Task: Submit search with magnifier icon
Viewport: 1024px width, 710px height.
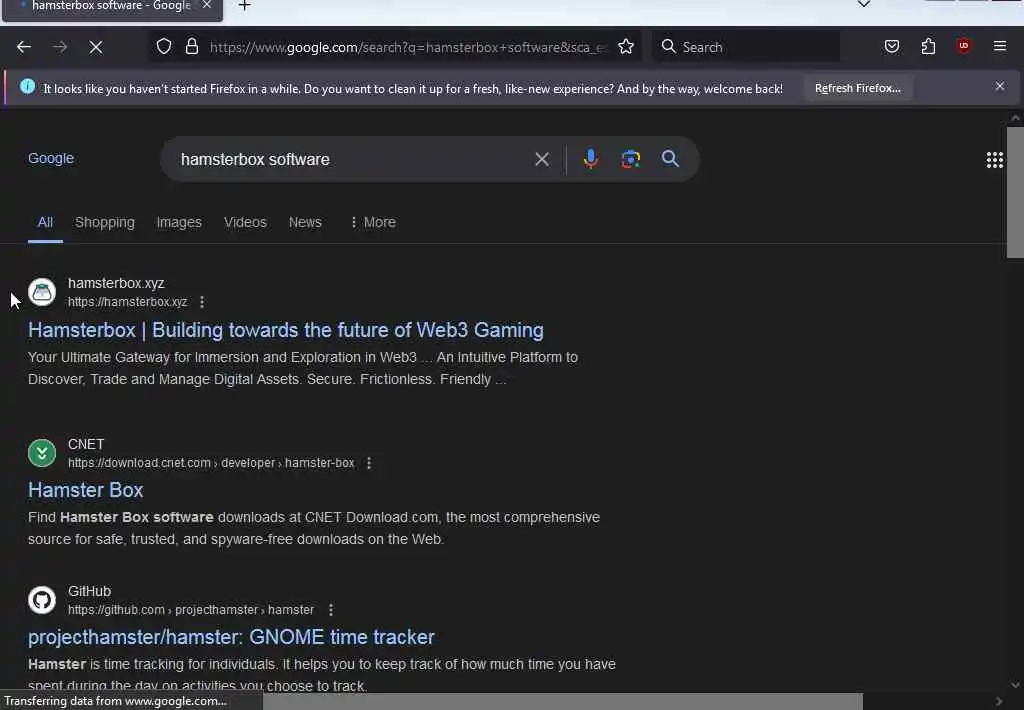Action: (670, 159)
